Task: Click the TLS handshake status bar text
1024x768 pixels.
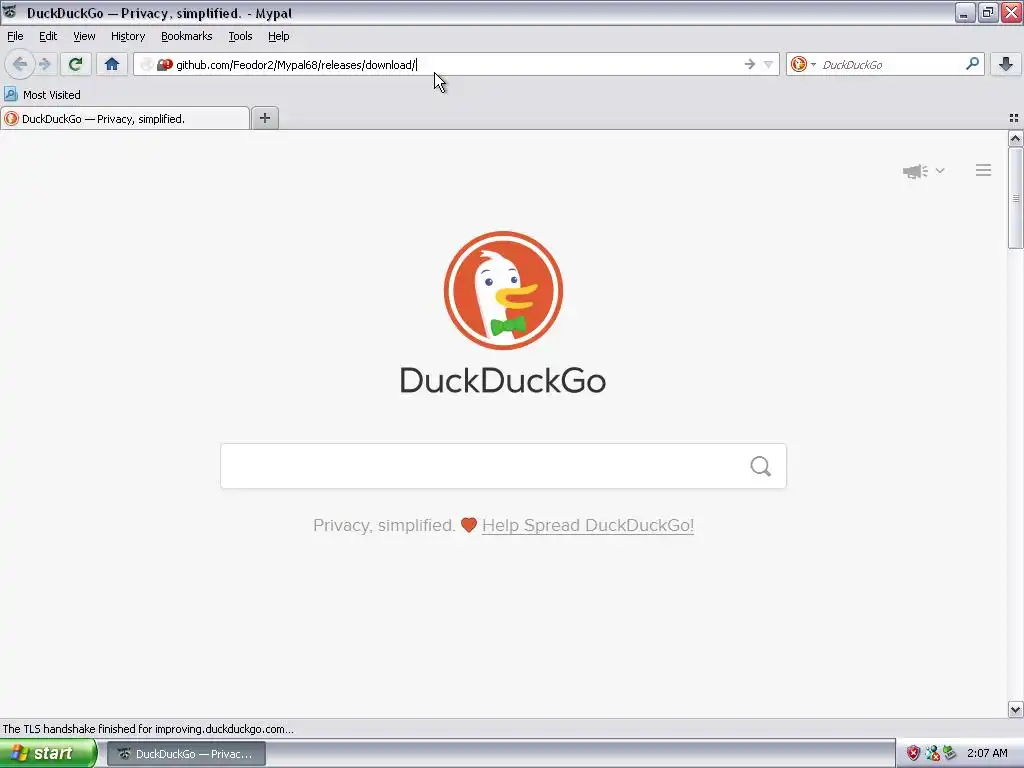Action: [x=148, y=729]
